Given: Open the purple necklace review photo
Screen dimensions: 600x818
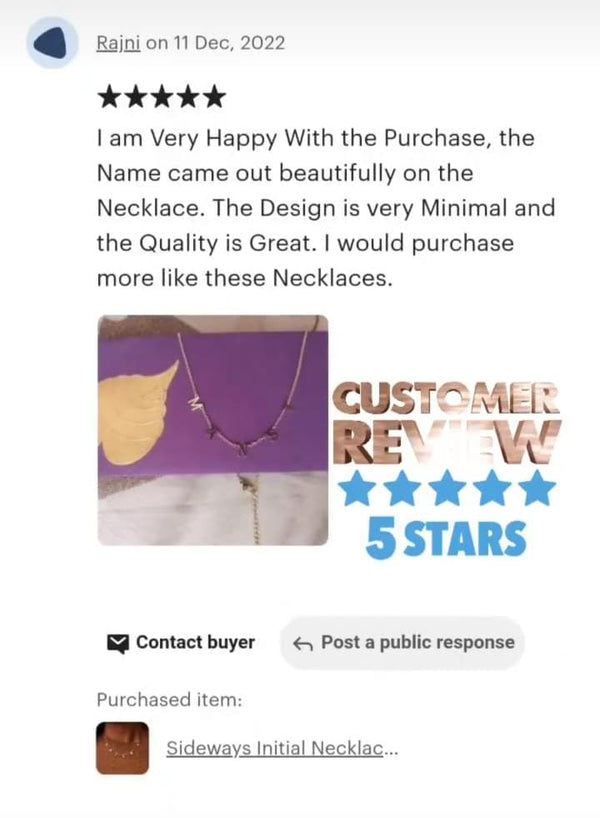Looking at the screenshot, I should [213, 430].
